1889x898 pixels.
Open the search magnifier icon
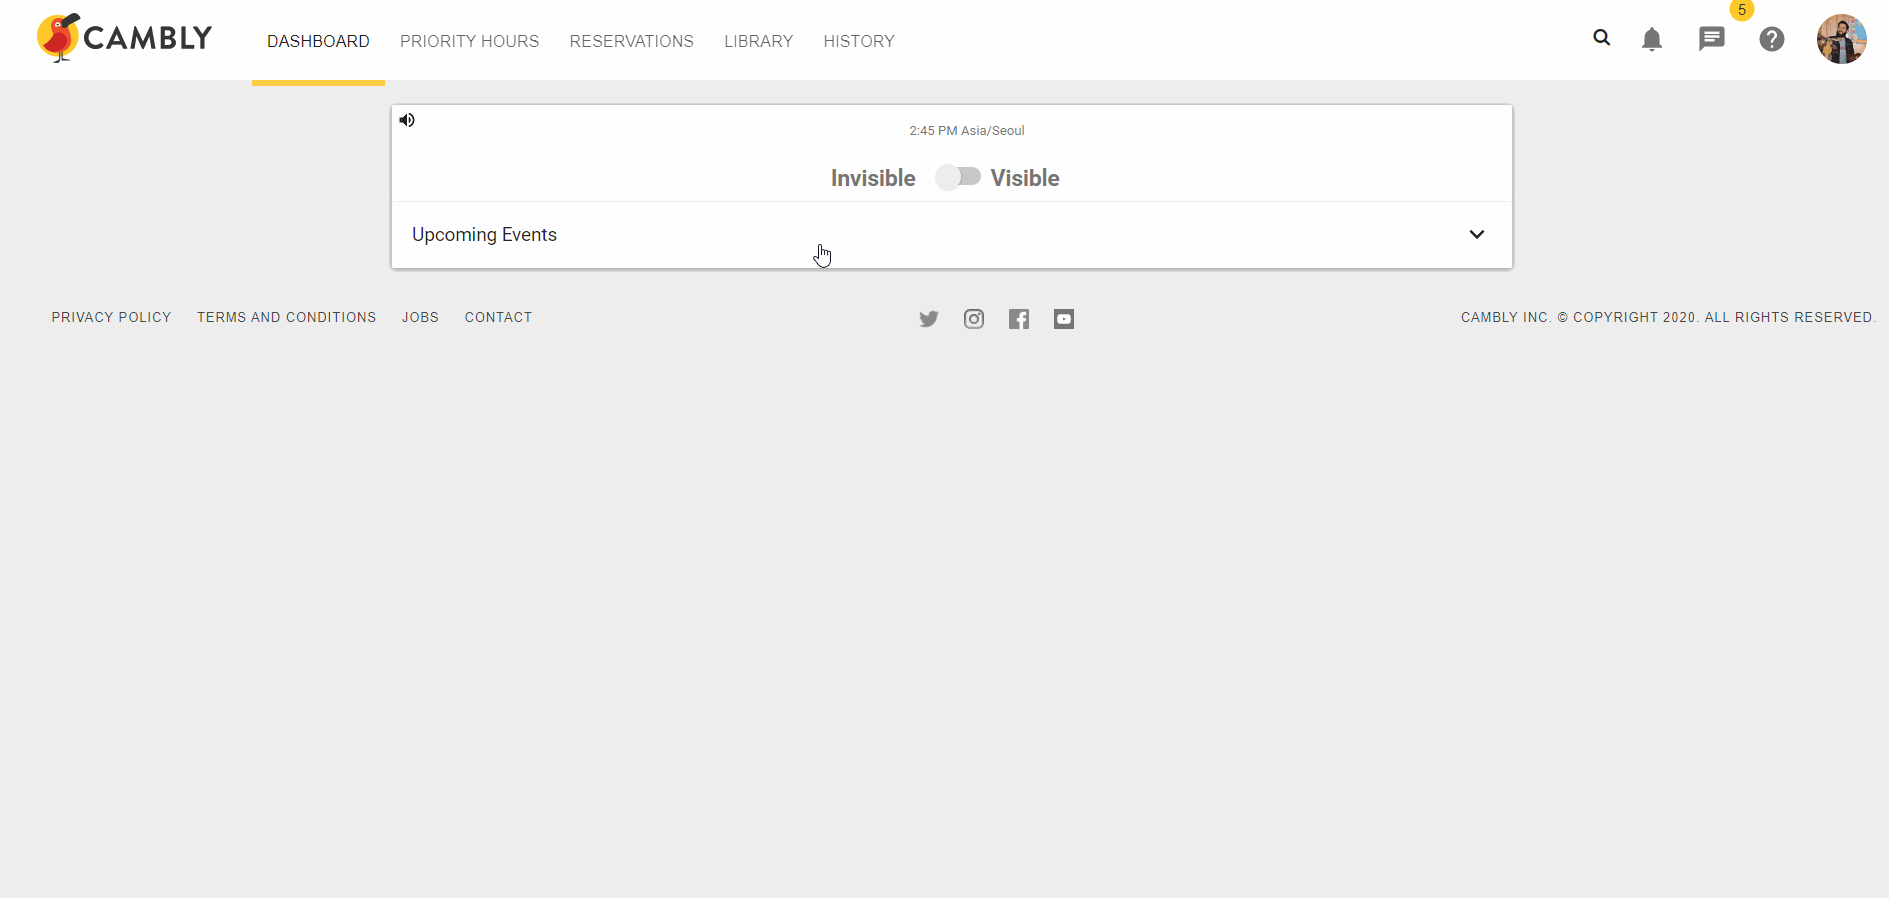(x=1602, y=38)
